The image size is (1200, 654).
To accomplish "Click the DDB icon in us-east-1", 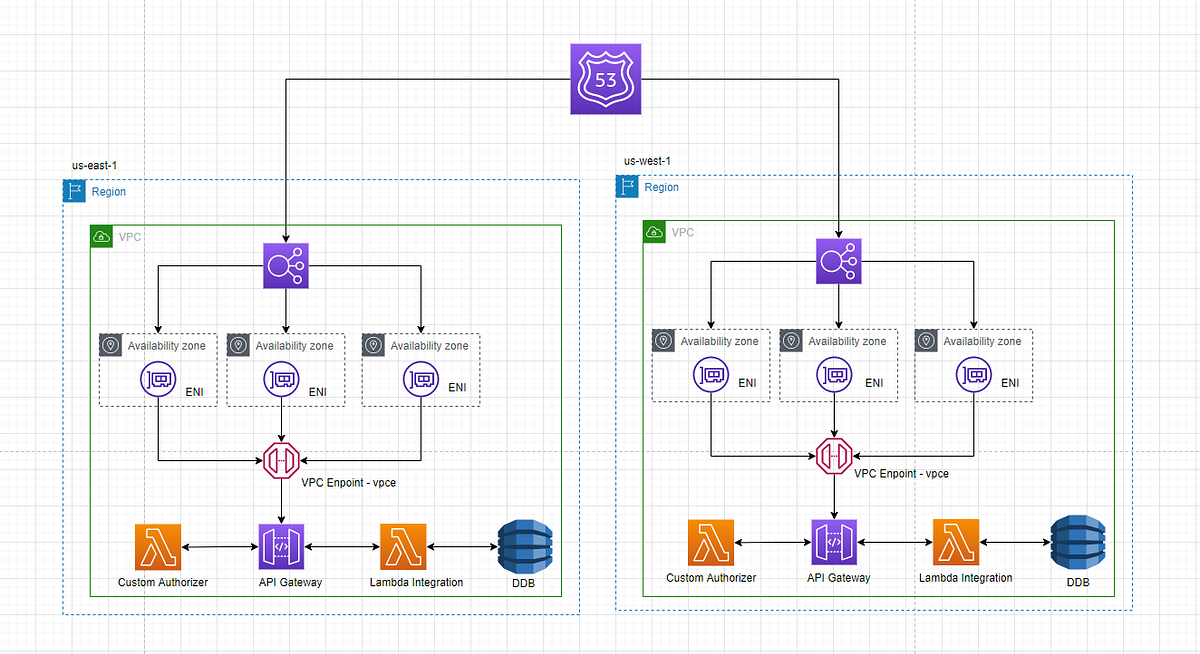I will tap(525, 546).
